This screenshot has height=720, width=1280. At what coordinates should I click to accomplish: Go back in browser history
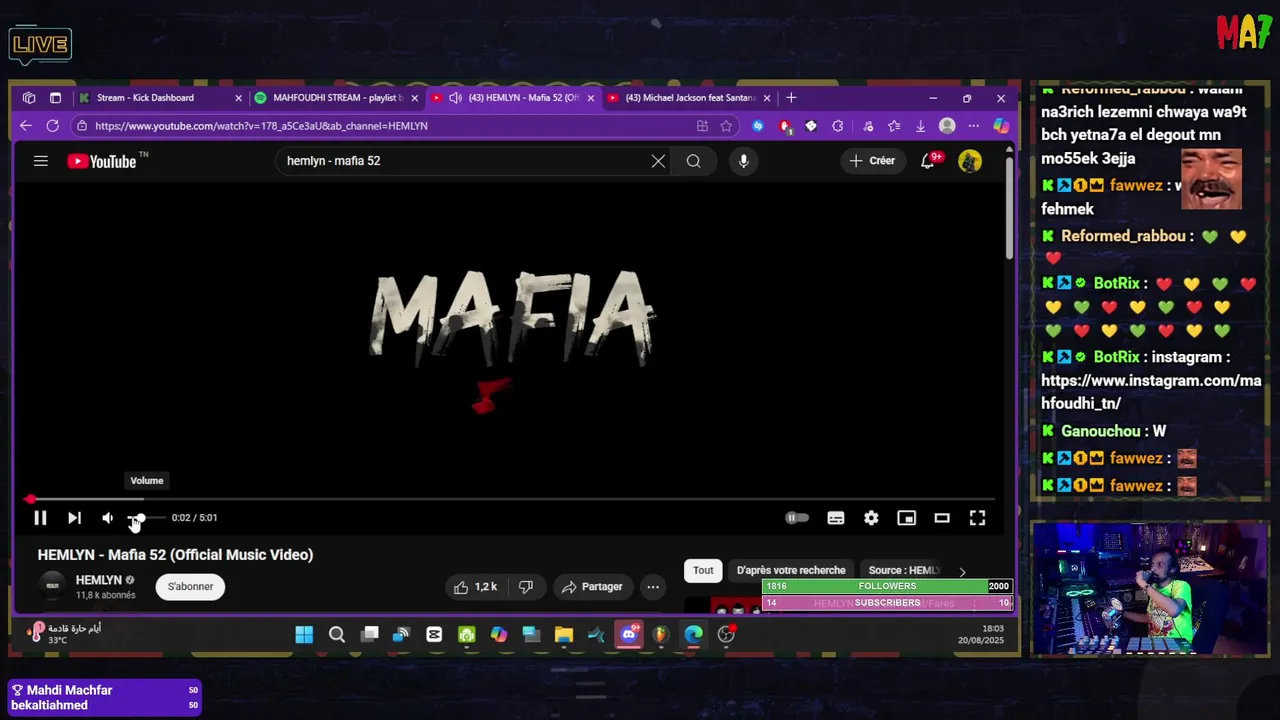tap(26, 126)
